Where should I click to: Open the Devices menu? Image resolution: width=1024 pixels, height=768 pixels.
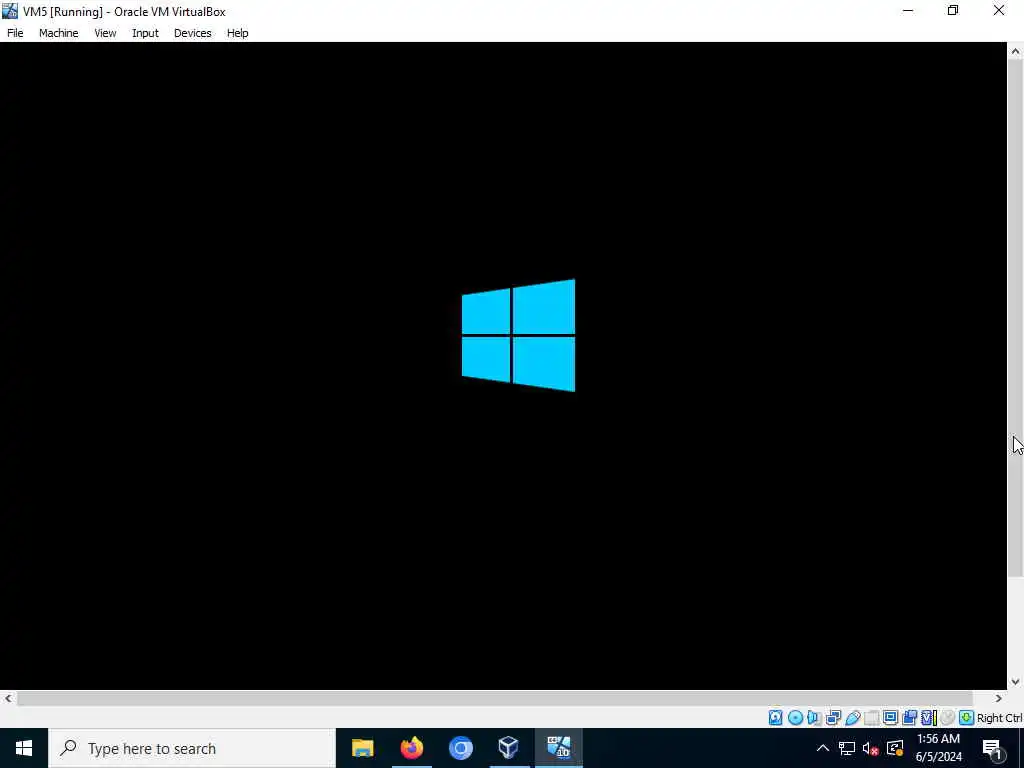click(192, 33)
